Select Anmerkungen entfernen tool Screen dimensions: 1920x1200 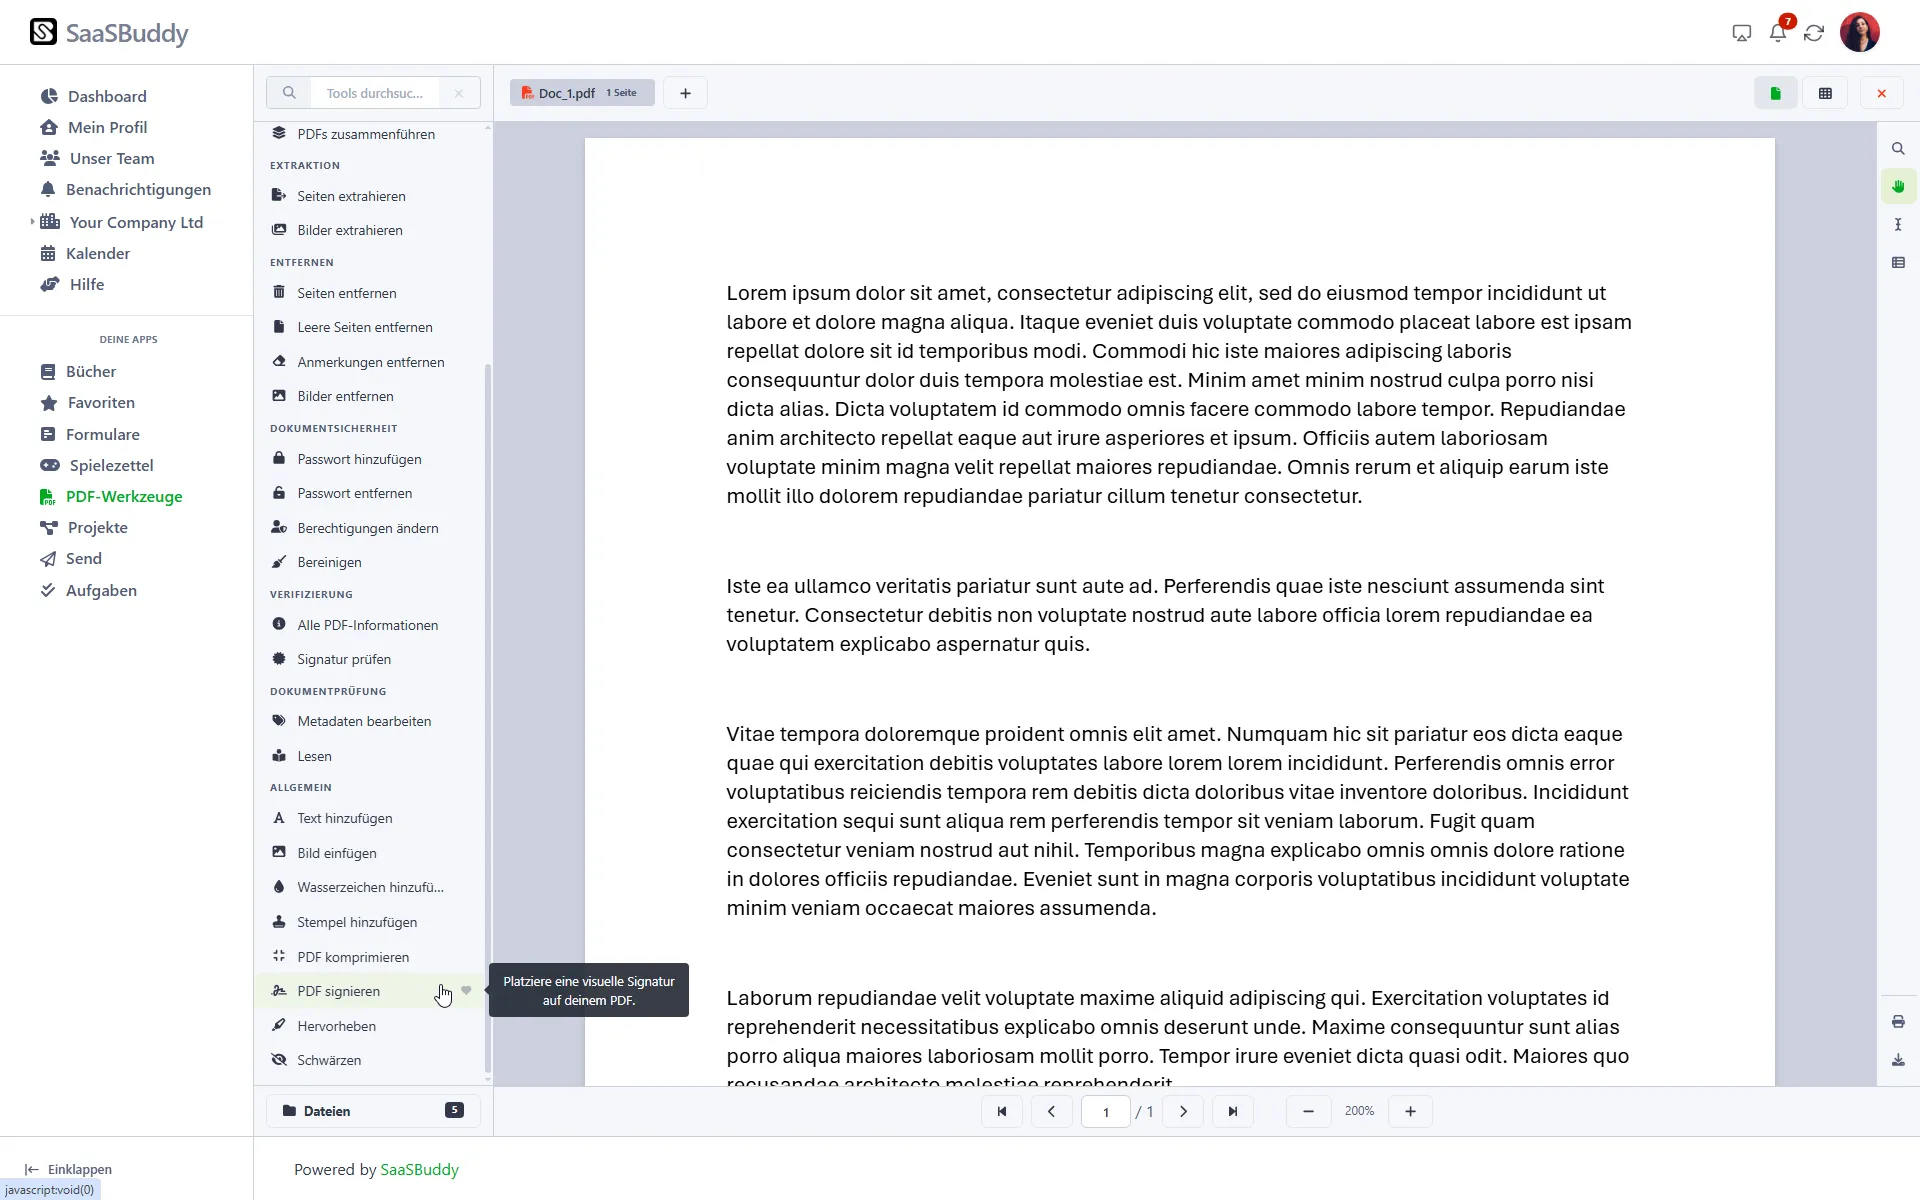(x=371, y=362)
